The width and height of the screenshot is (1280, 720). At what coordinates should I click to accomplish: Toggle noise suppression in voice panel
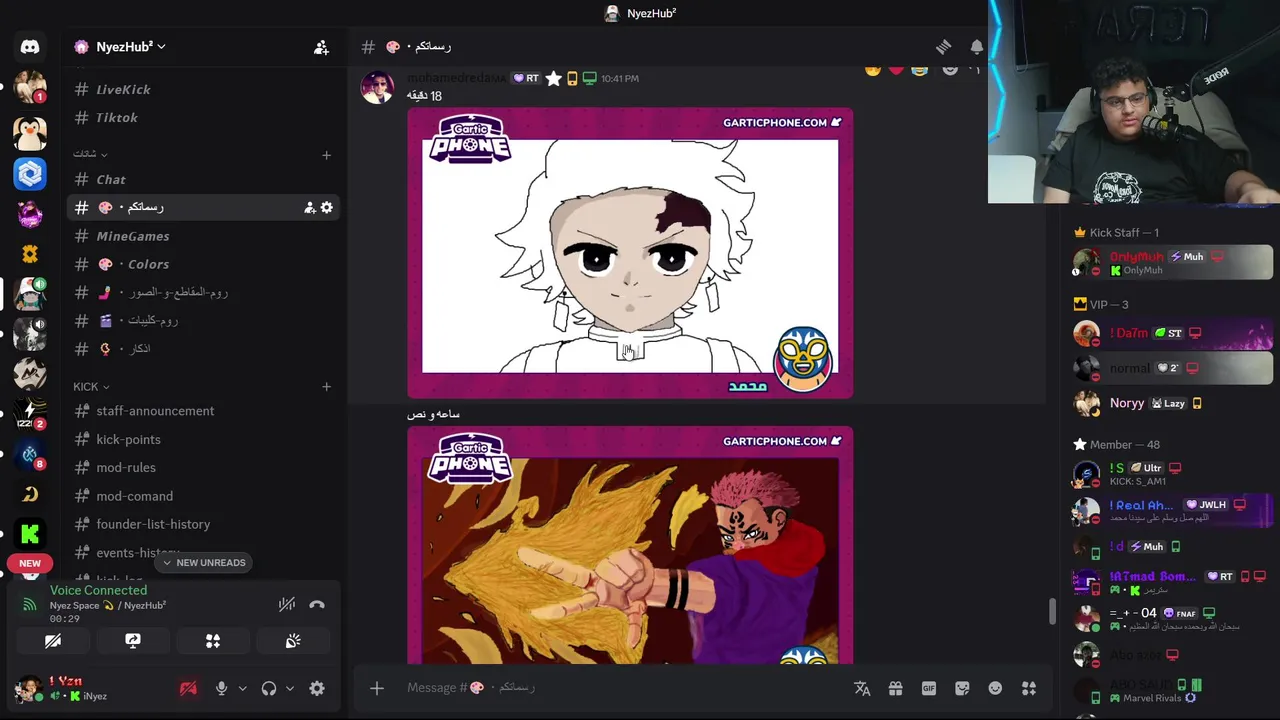[287, 604]
